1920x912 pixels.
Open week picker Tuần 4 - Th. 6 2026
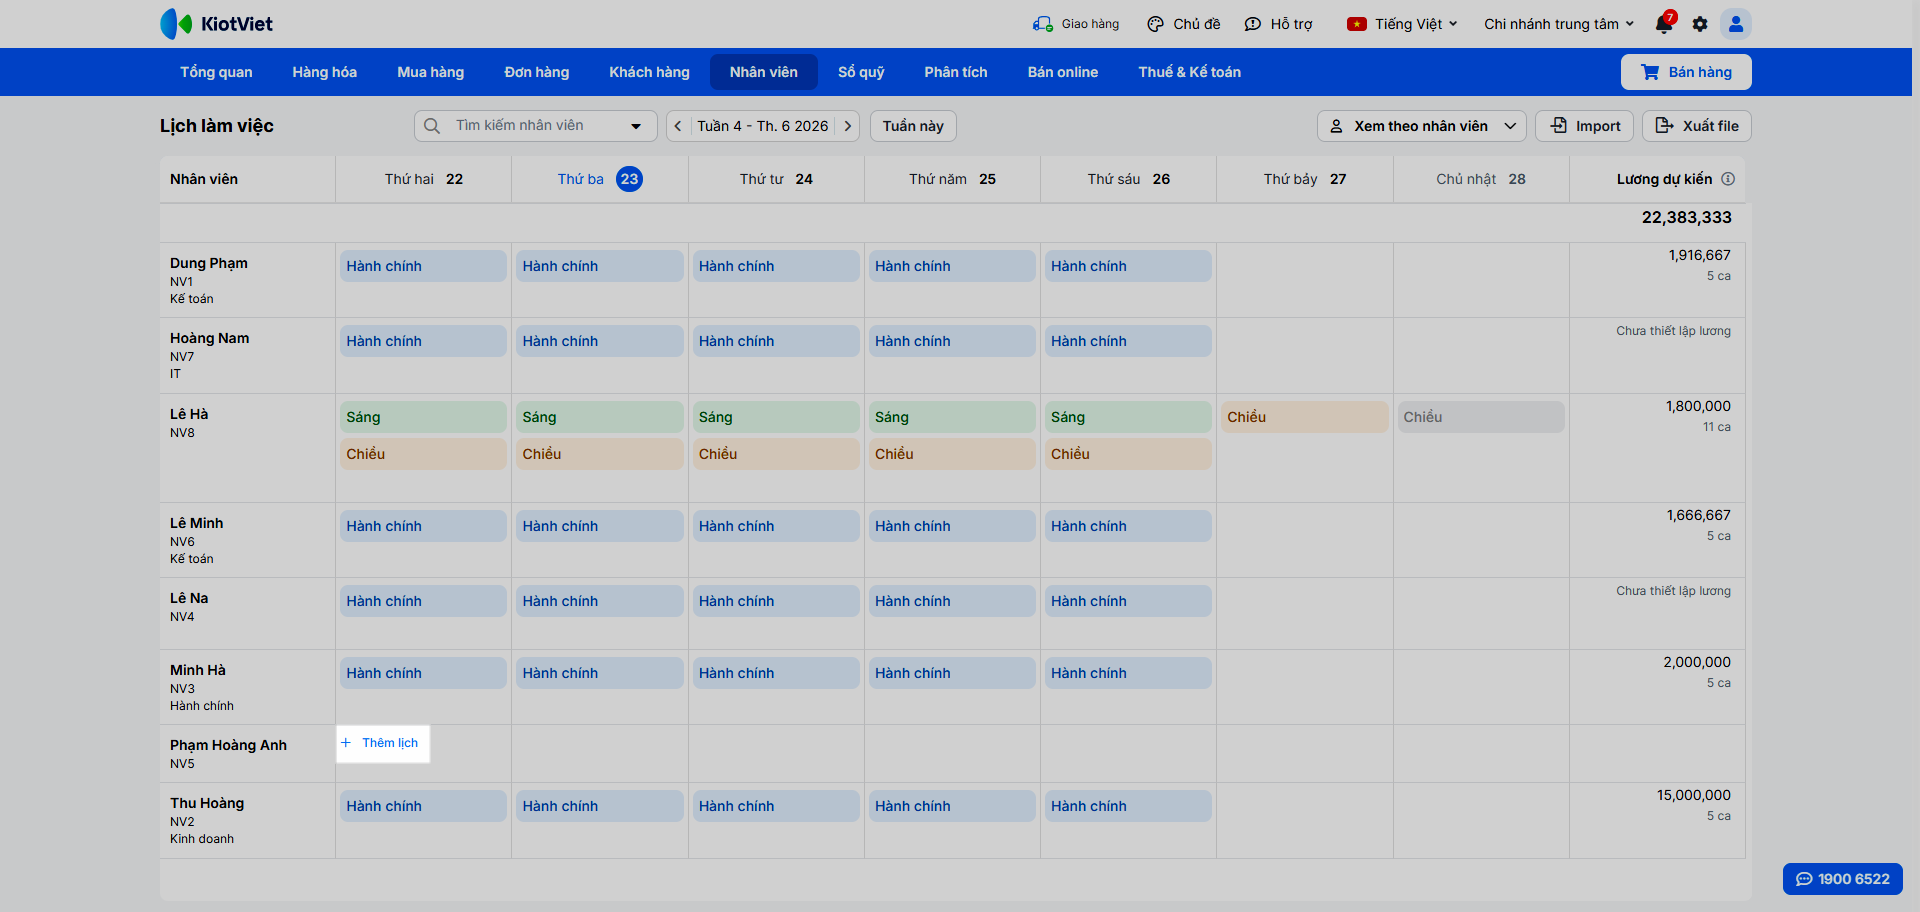point(763,126)
